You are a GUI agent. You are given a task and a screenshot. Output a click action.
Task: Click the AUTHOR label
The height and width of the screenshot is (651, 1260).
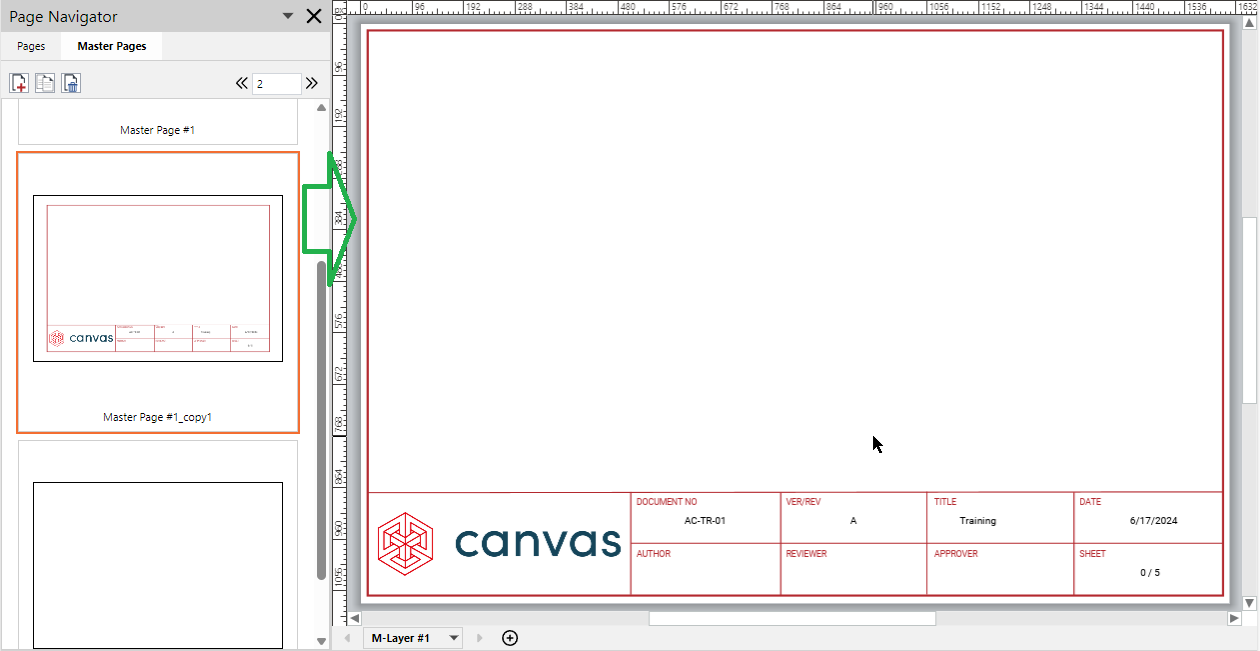(x=654, y=554)
